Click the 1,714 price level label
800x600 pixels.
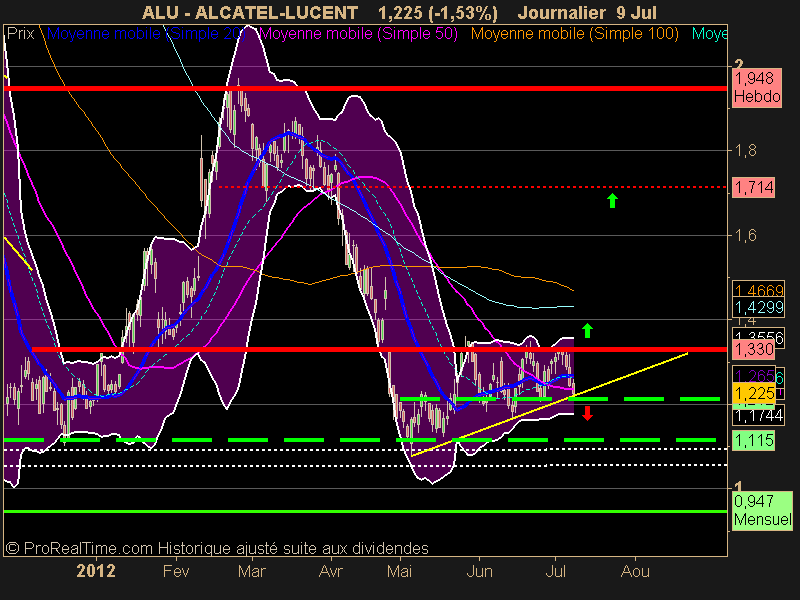pyautogui.click(x=754, y=187)
